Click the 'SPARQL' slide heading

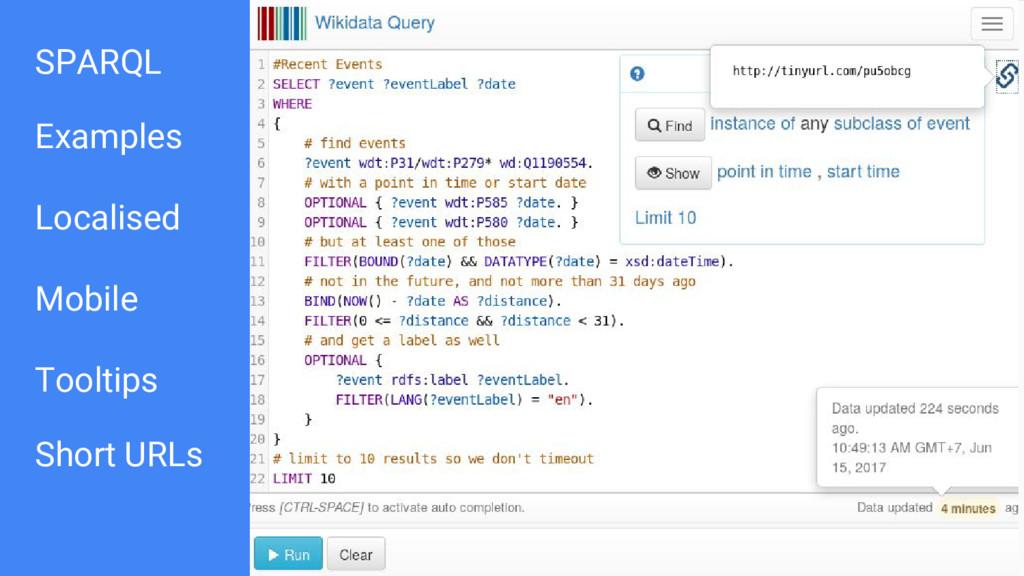click(x=98, y=63)
